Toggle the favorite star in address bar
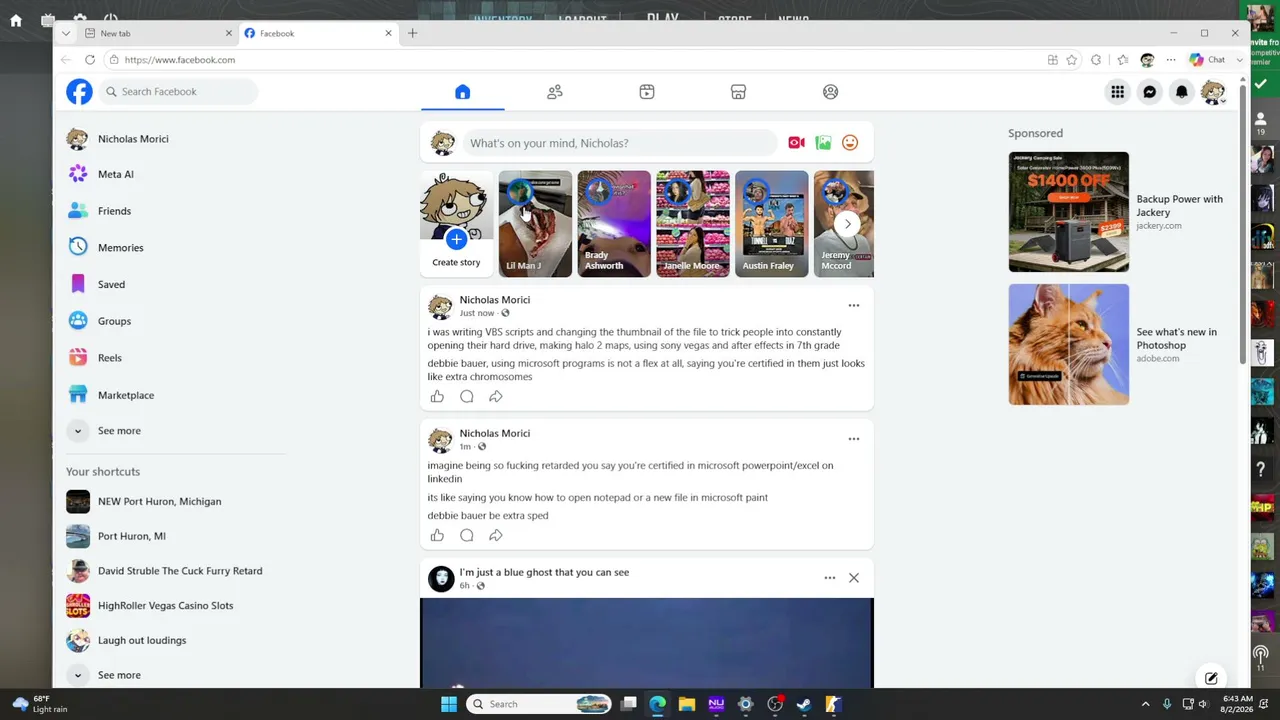 (1072, 60)
